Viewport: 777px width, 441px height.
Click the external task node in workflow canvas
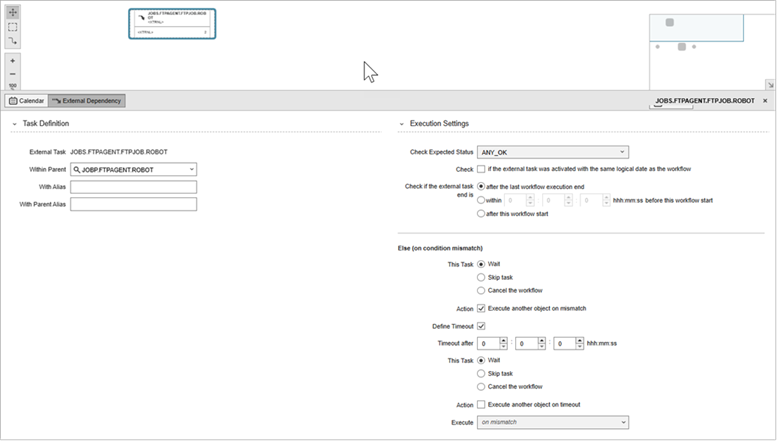pyautogui.click(x=172, y=24)
